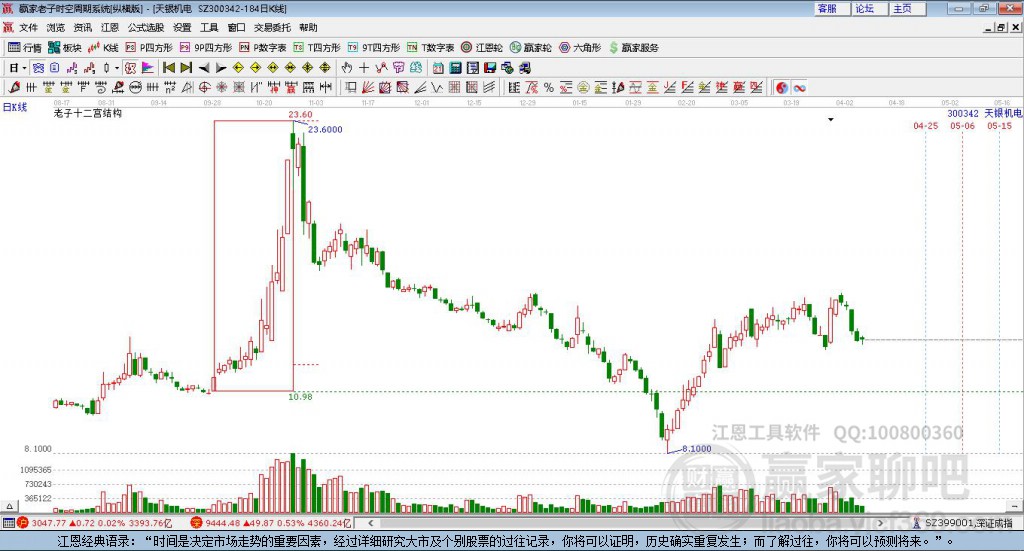Select the target circle cycle tool
The width and height of the screenshot is (1024, 551).
click(x=204, y=87)
